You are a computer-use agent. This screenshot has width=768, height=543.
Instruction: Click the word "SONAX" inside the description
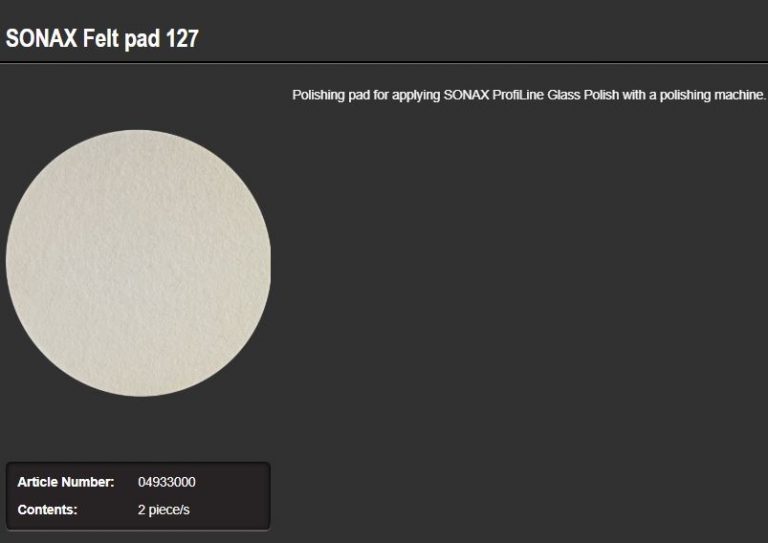tap(466, 95)
